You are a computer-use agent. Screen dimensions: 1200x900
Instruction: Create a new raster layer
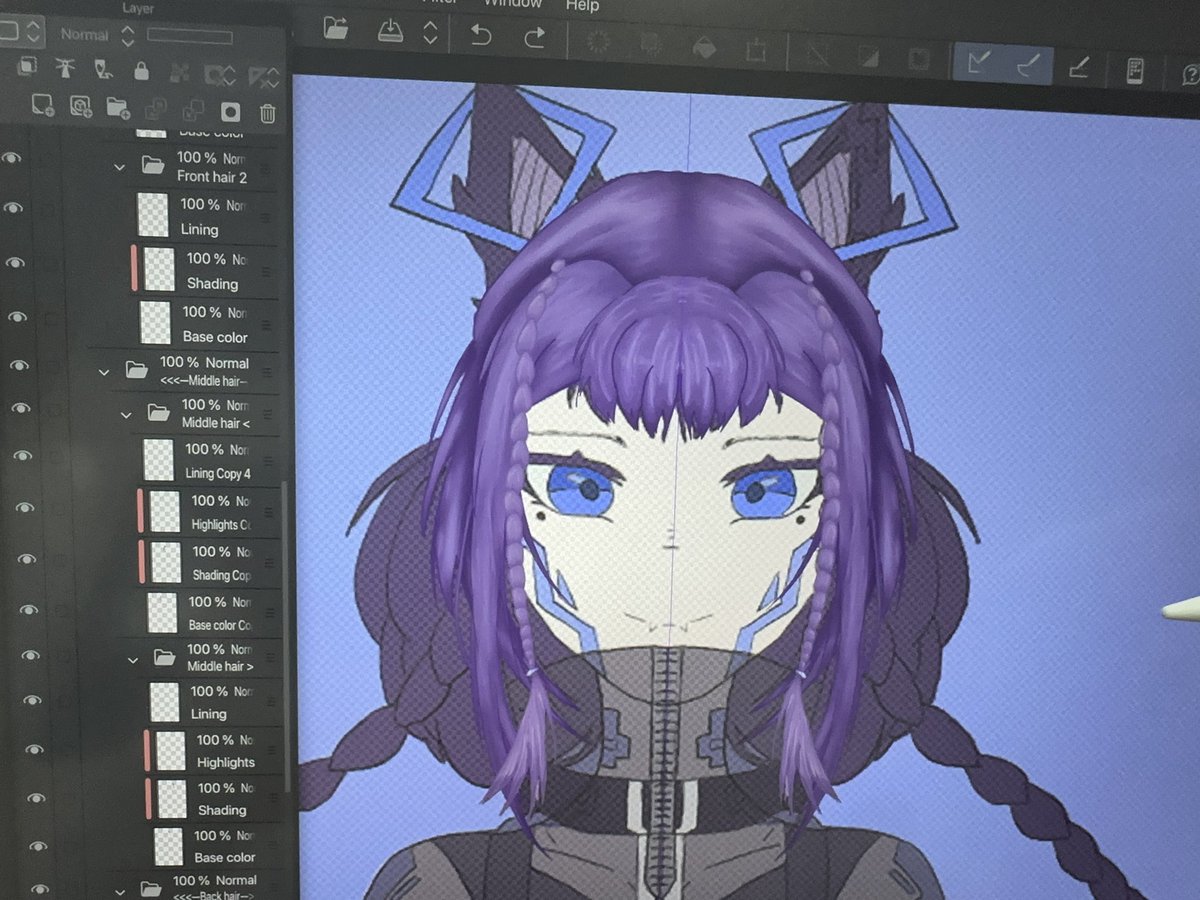tap(45, 108)
